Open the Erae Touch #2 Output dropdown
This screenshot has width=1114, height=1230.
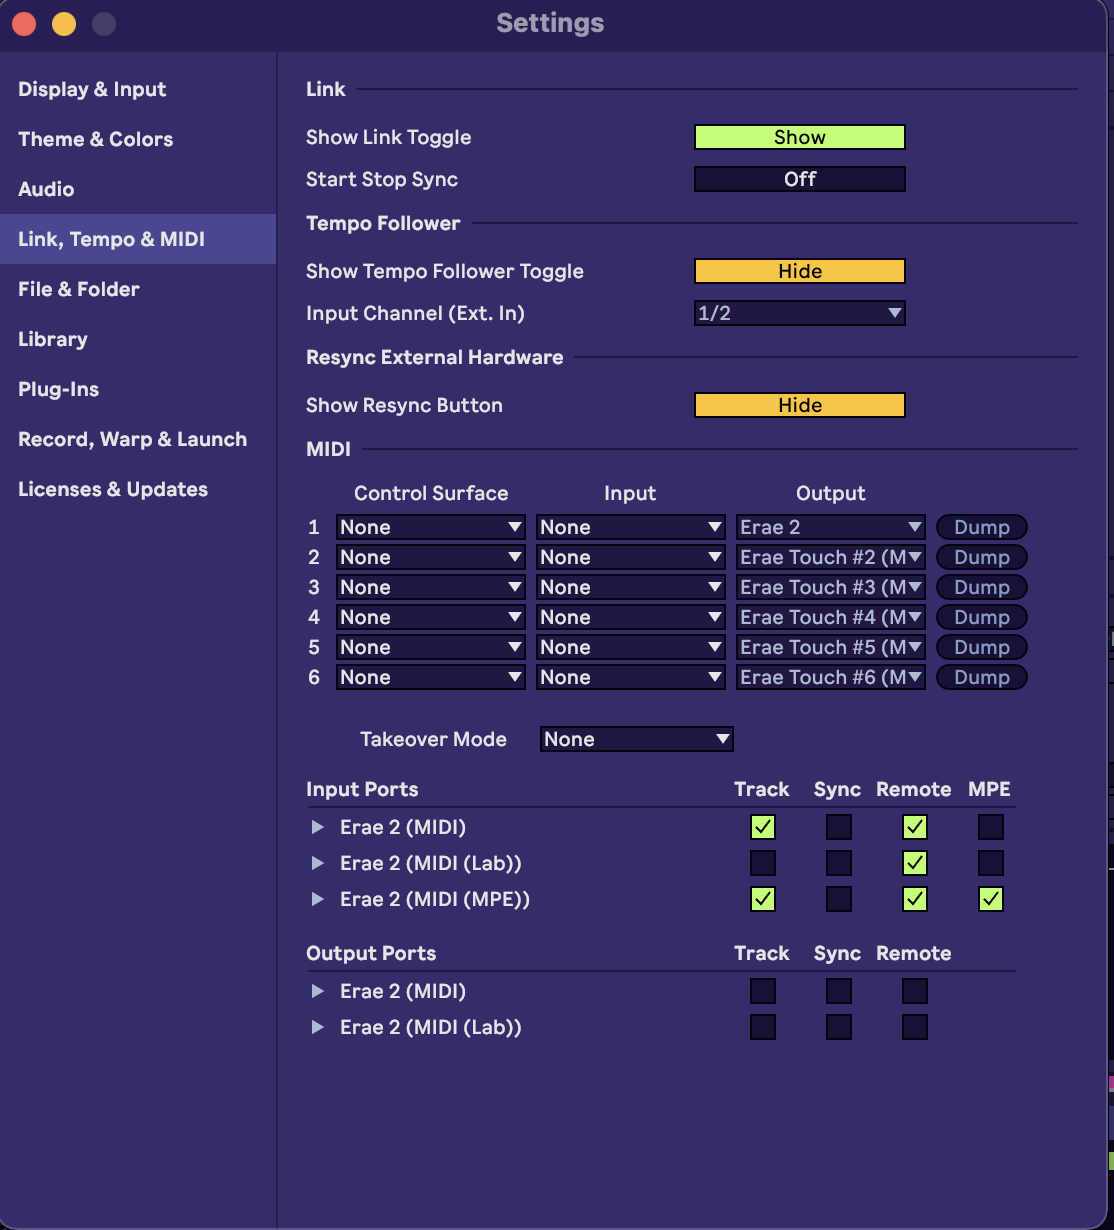point(831,557)
